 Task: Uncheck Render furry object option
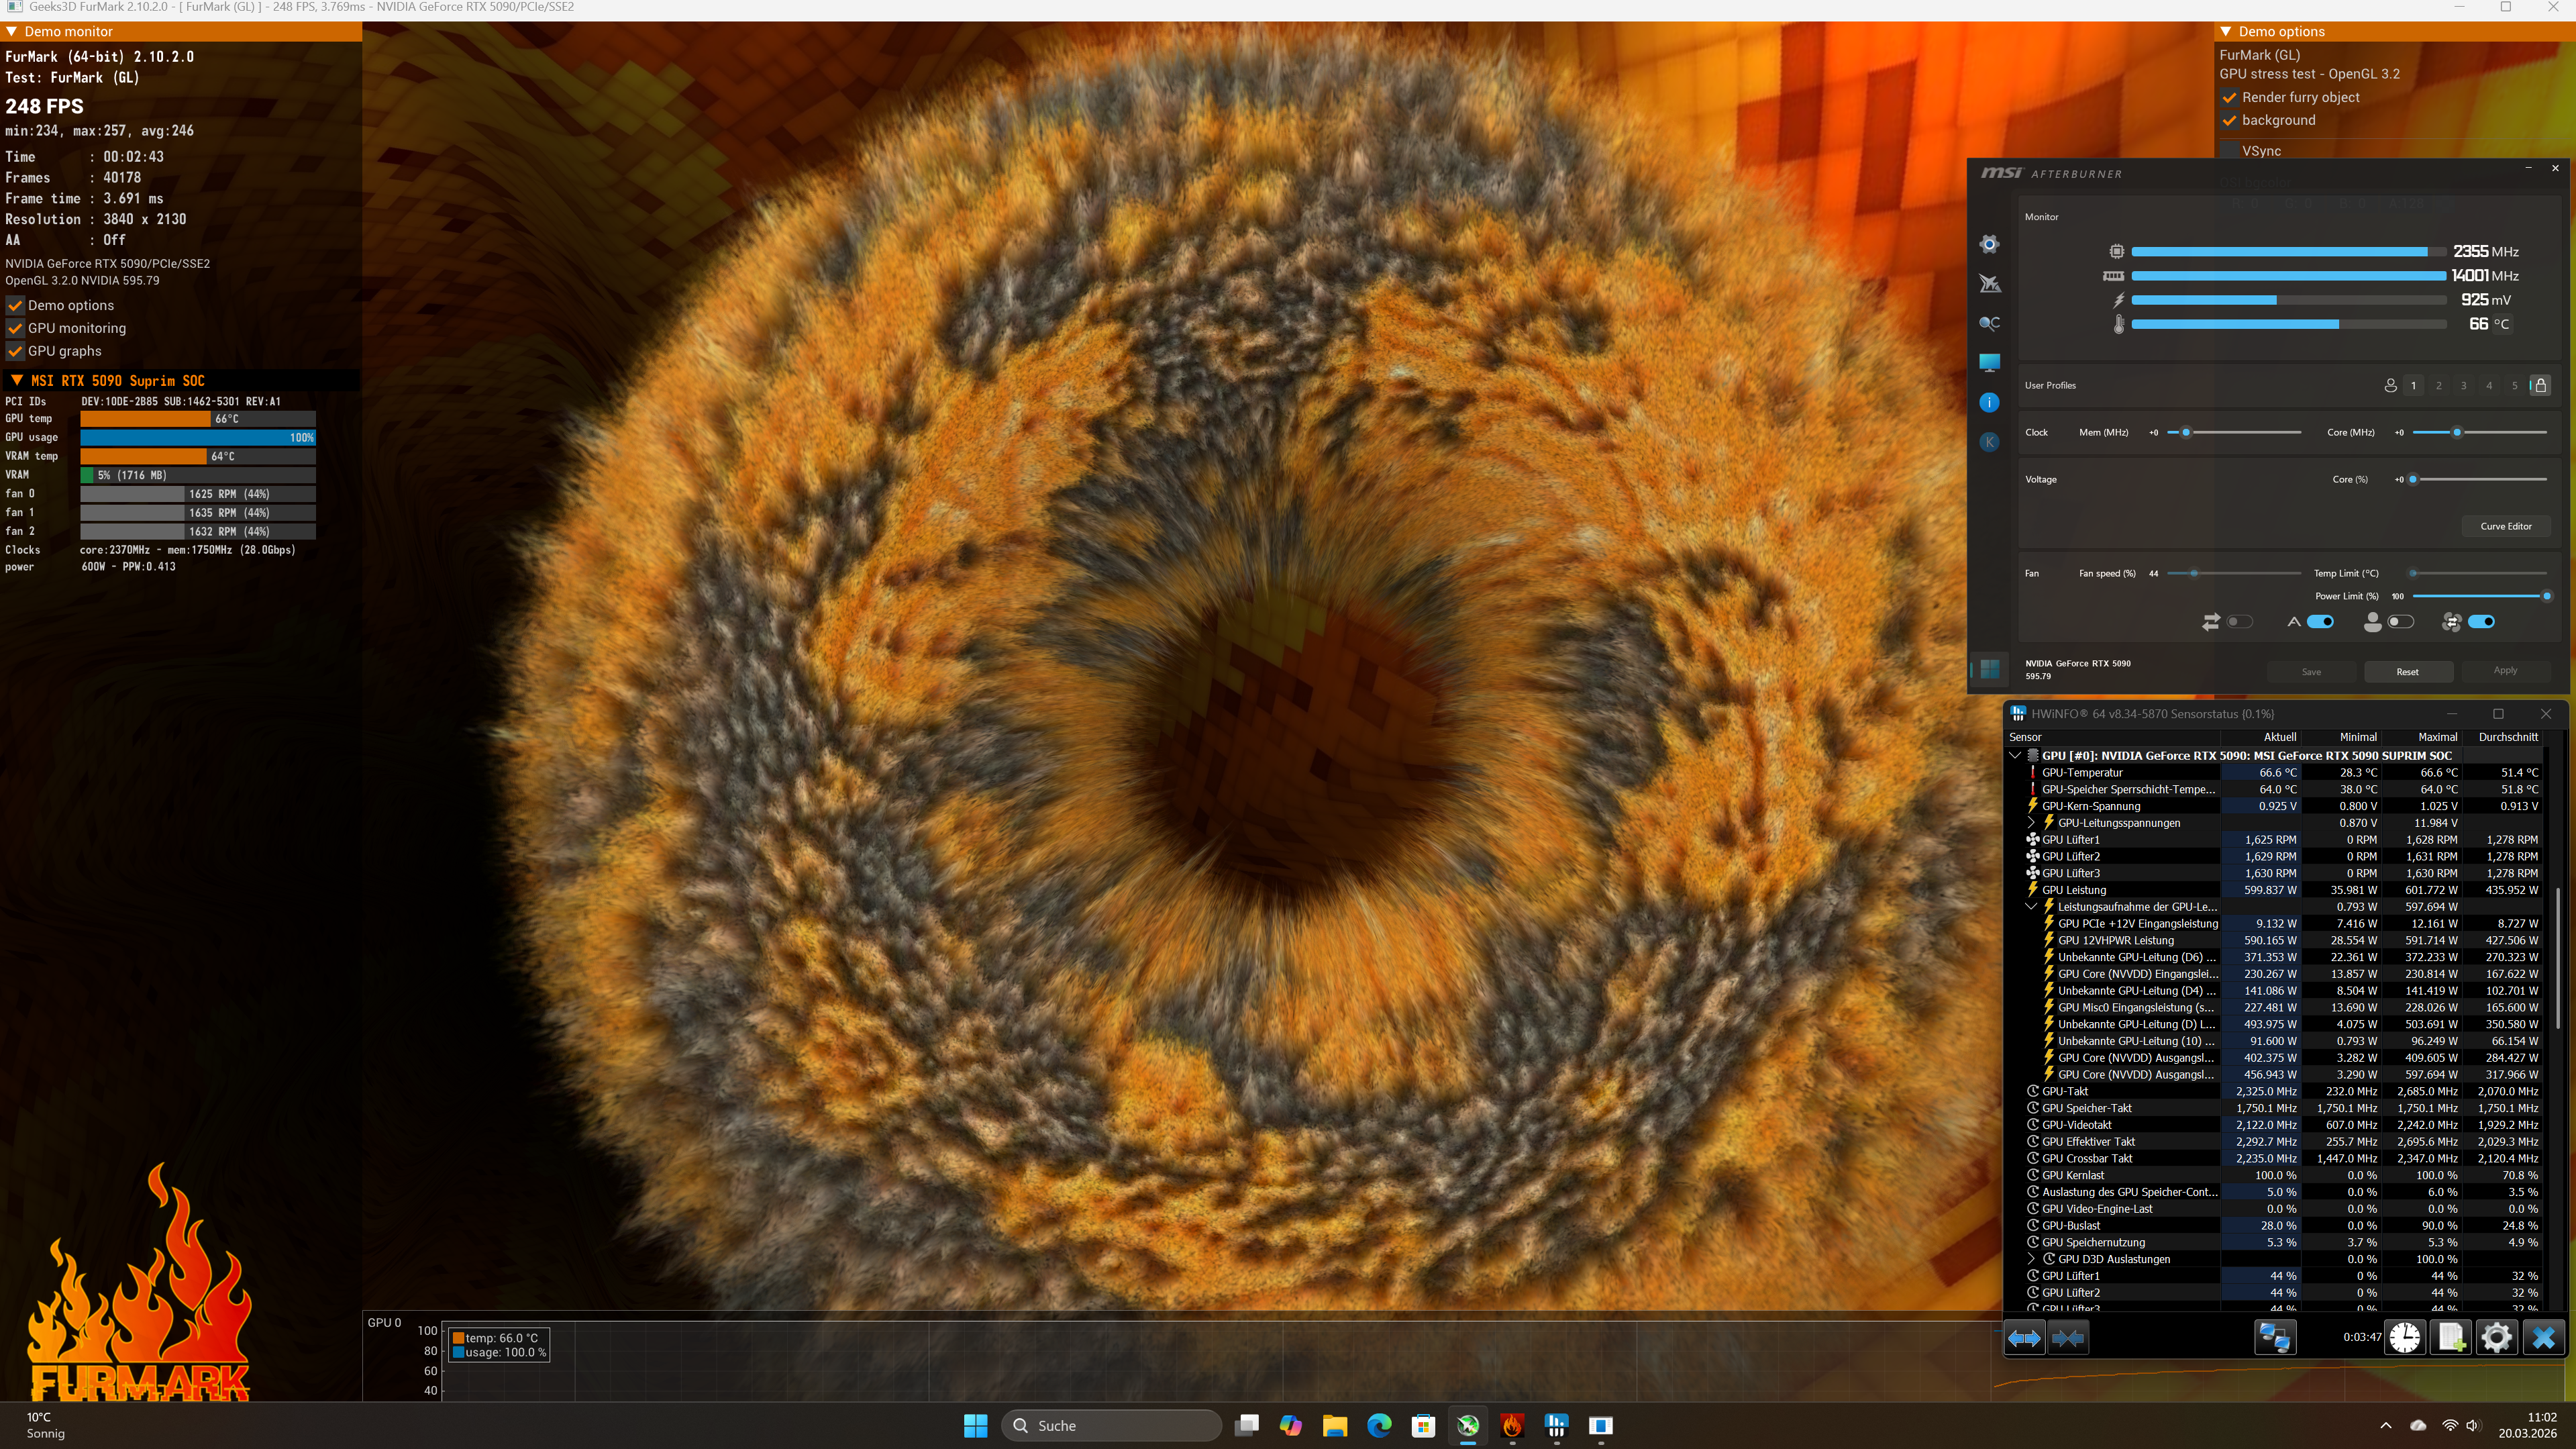2230,97
